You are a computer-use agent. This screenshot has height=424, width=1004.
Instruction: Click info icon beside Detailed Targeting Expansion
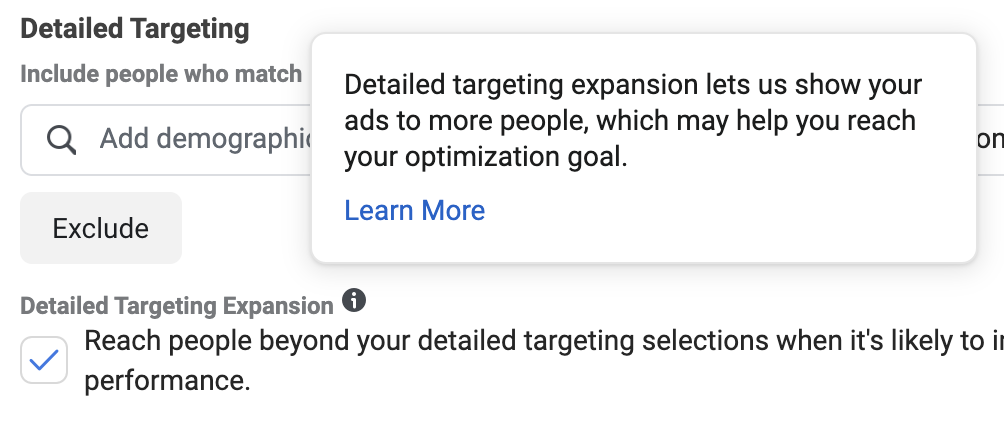(353, 300)
